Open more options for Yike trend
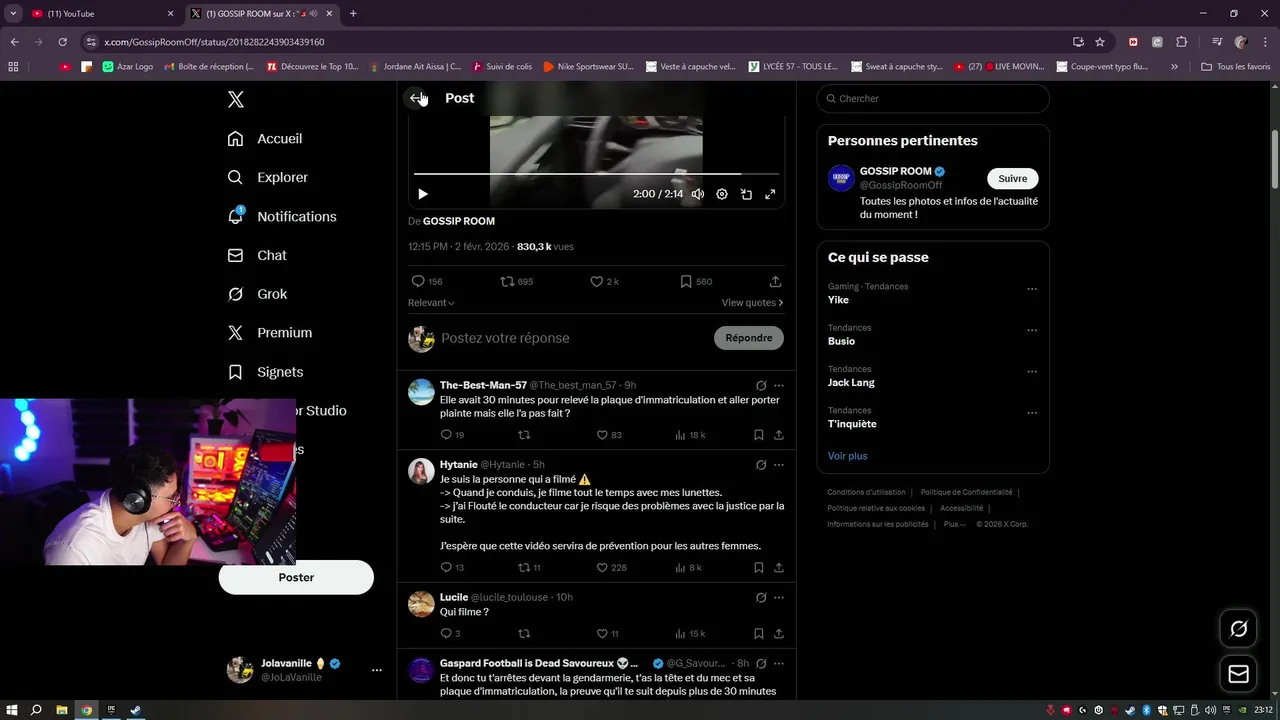 click(x=1032, y=289)
